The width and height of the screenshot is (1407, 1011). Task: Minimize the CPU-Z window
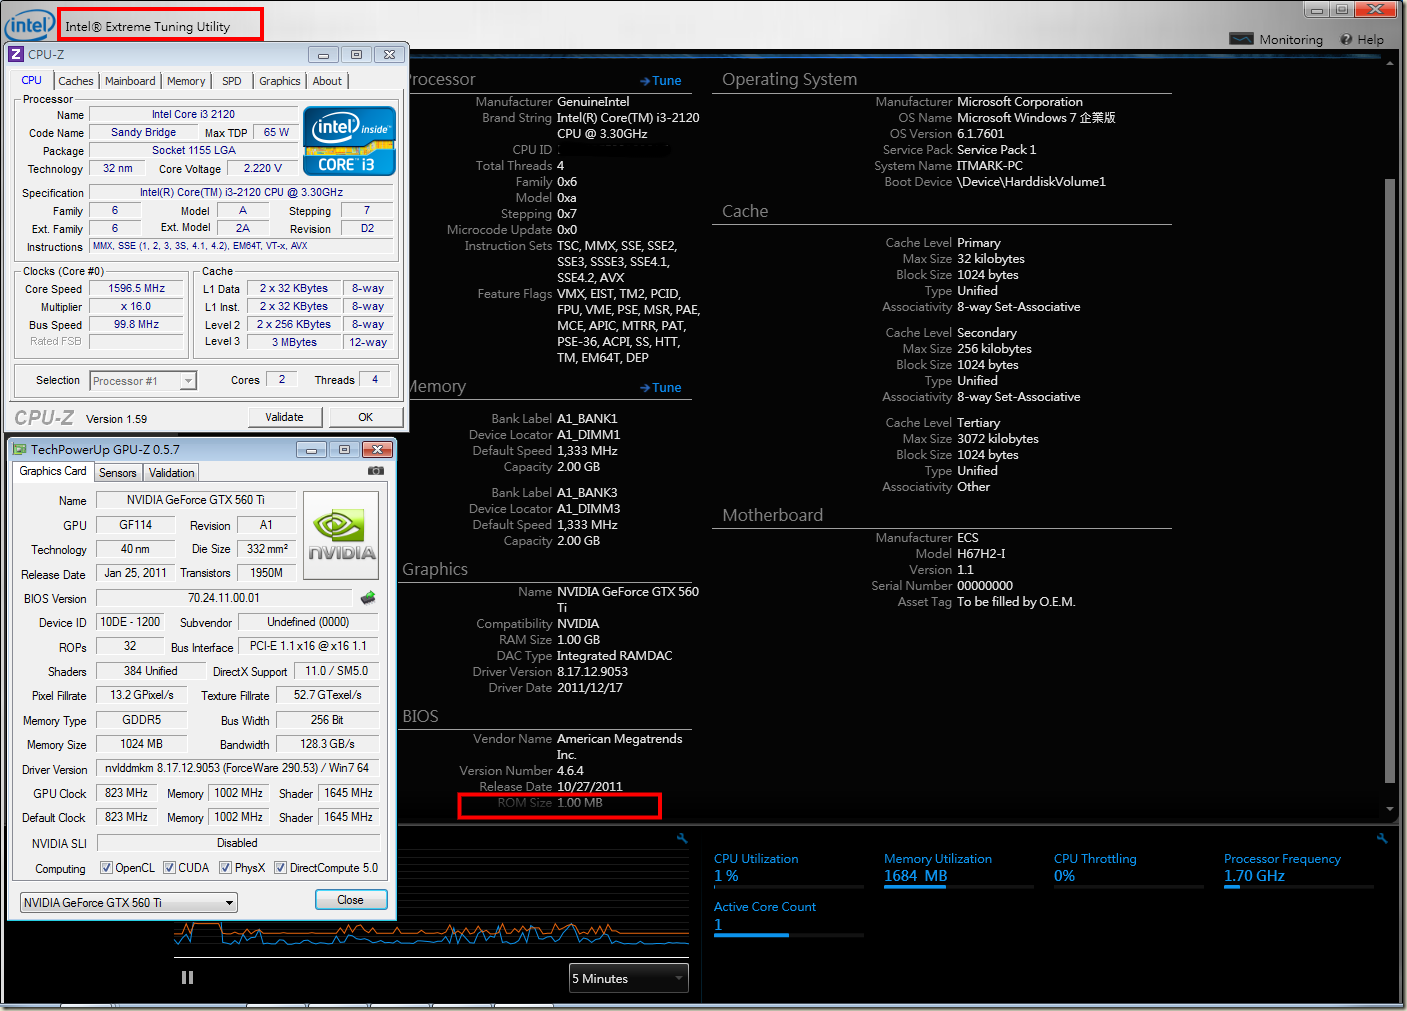[322, 55]
